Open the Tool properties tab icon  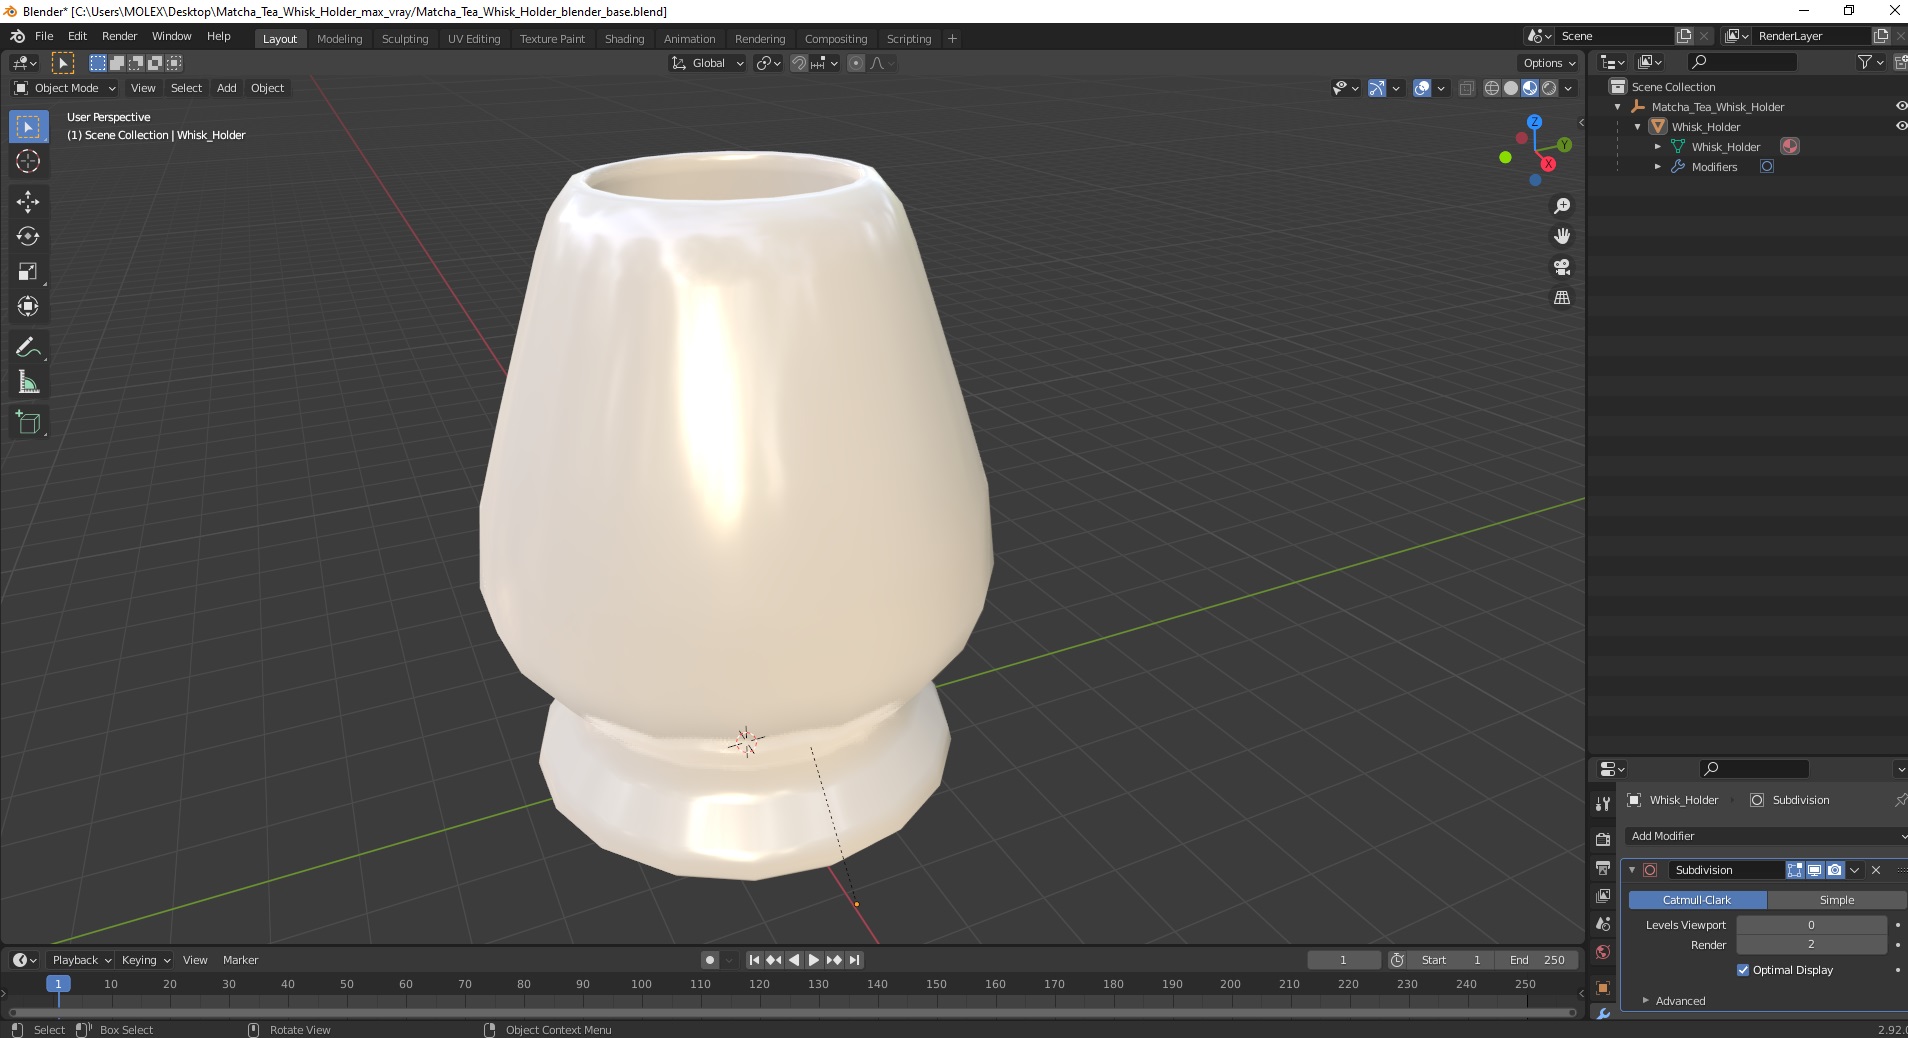[x=1603, y=804]
